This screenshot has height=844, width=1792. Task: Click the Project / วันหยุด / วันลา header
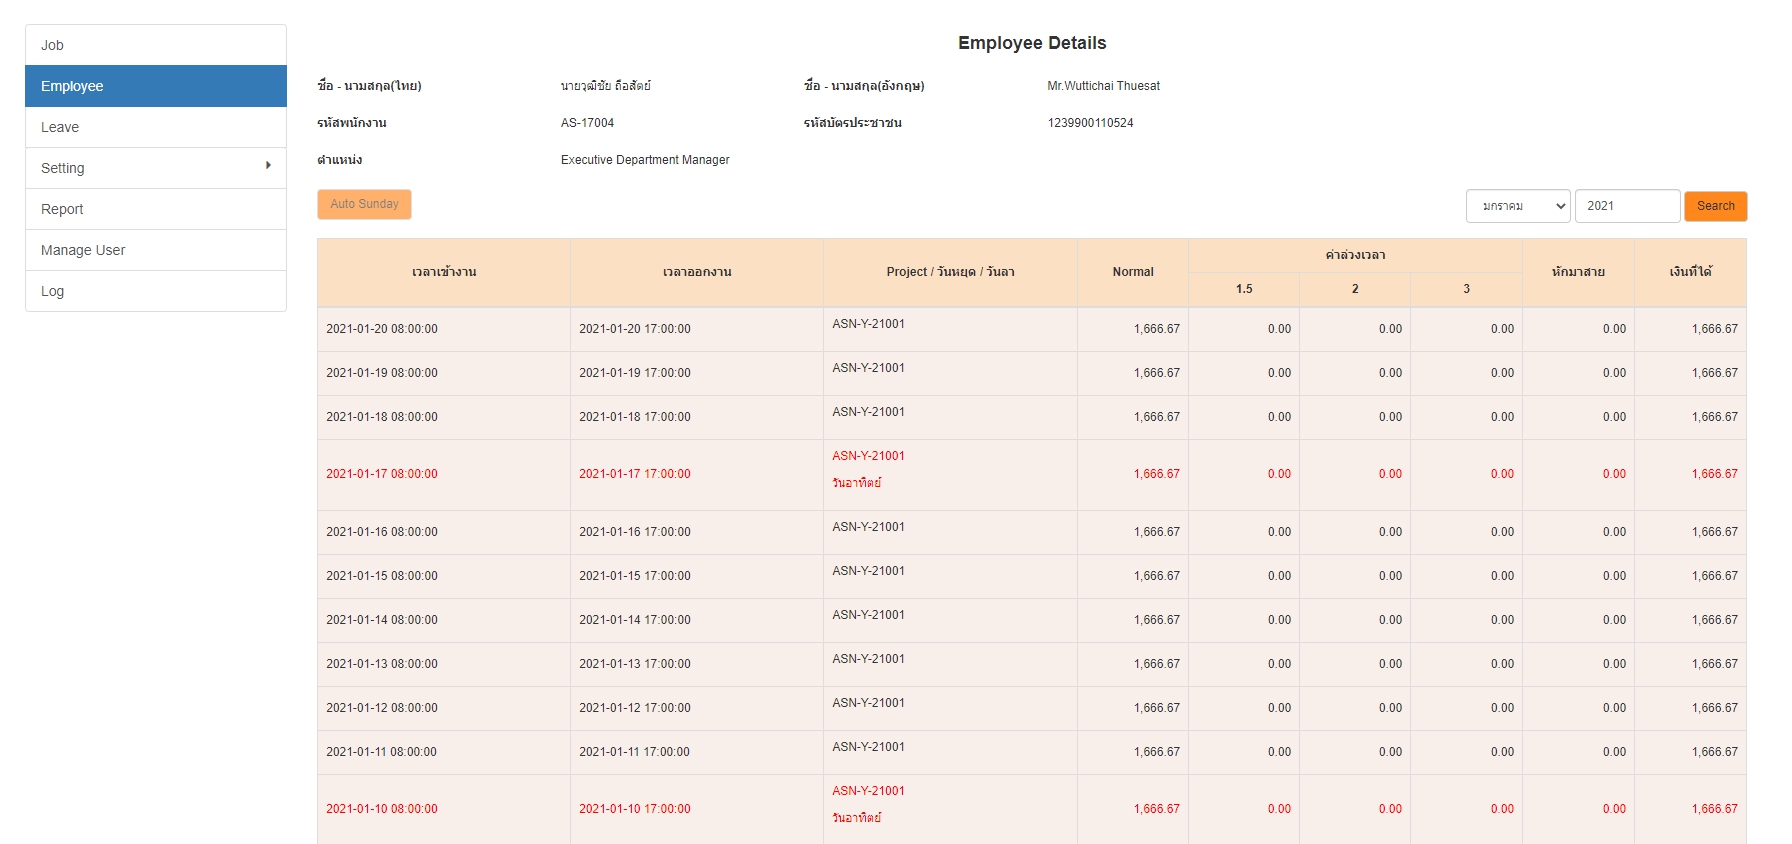click(x=950, y=272)
